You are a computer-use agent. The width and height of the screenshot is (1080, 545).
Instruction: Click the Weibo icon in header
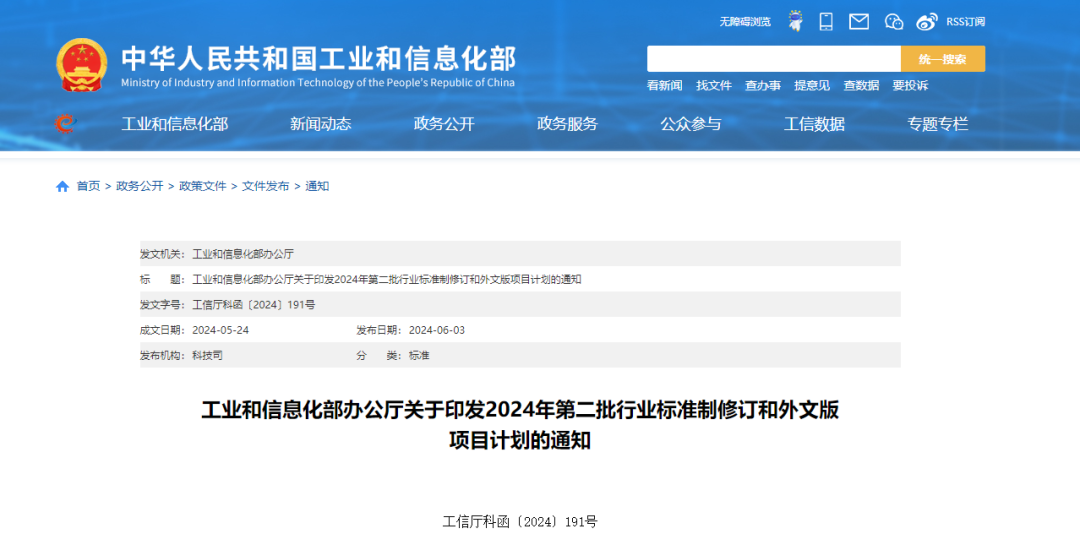927,21
